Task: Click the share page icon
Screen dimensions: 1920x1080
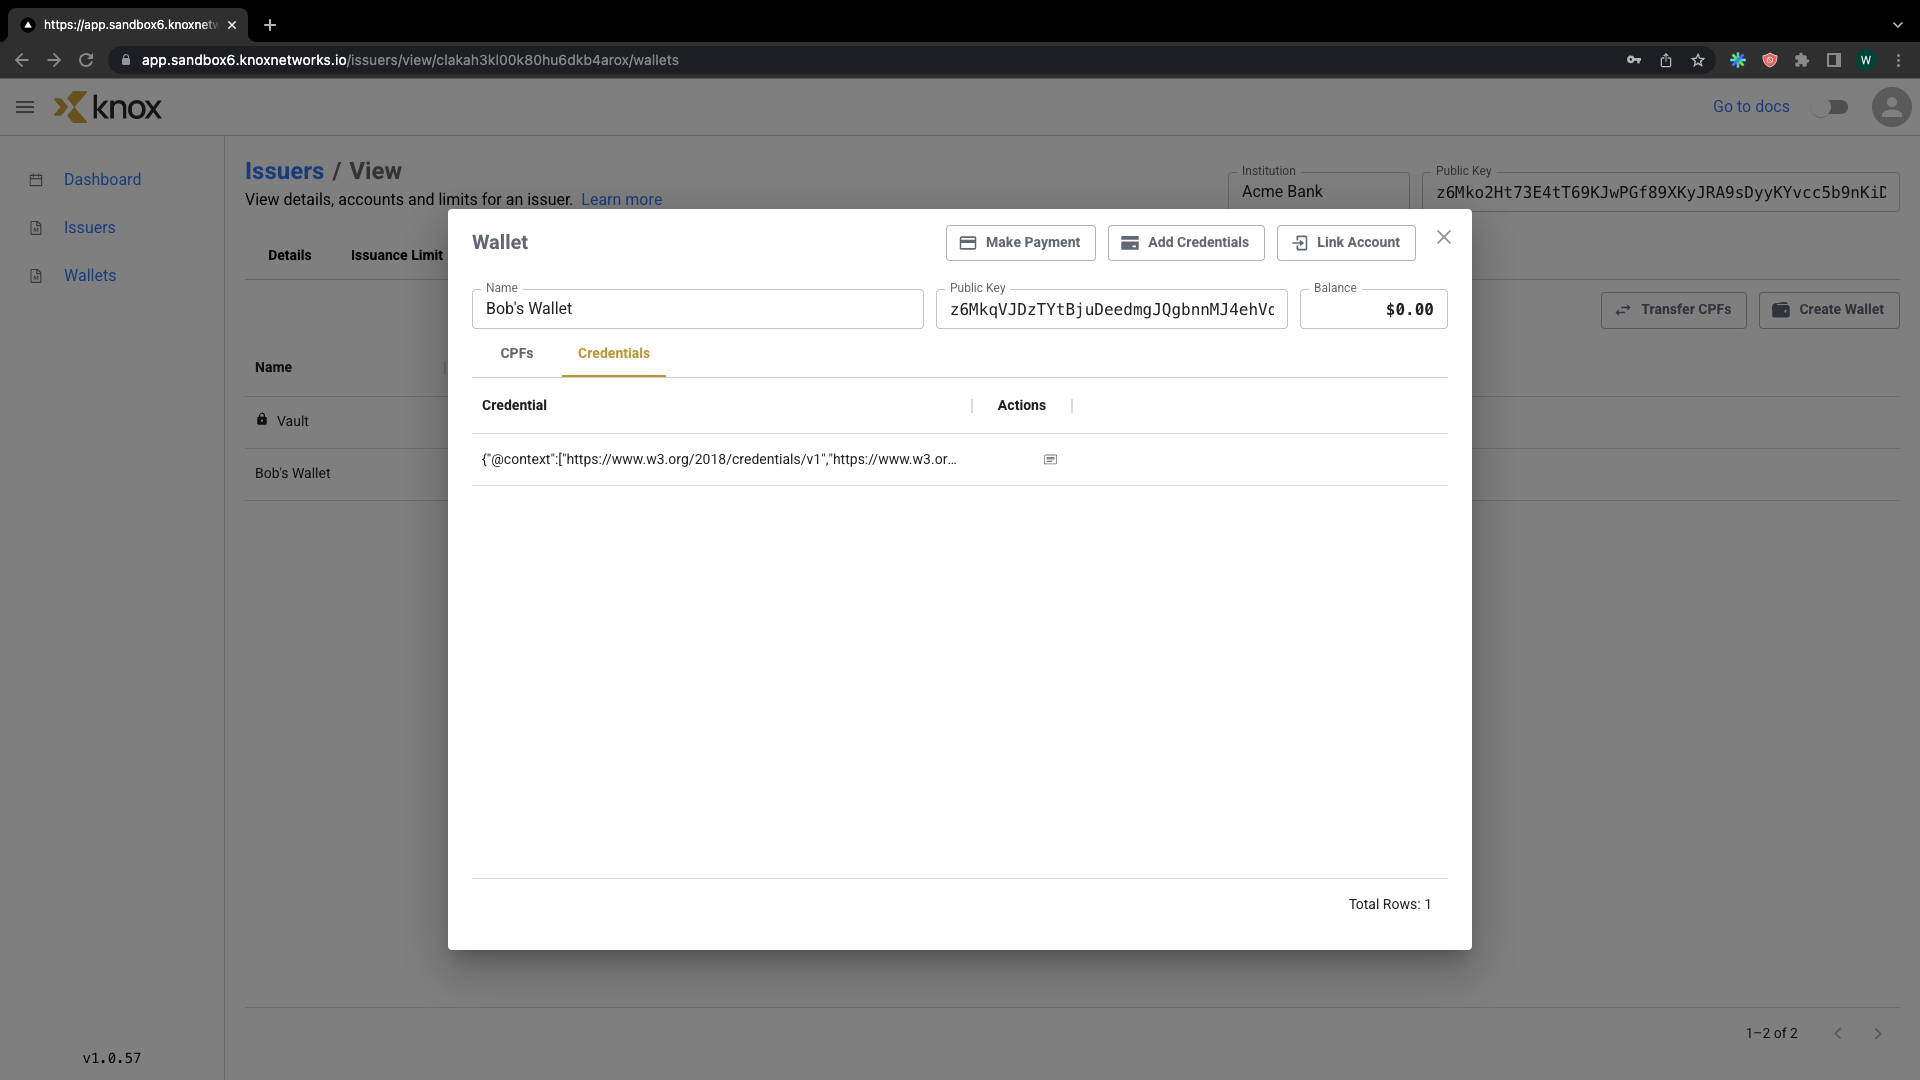Action: (1666, 60)
